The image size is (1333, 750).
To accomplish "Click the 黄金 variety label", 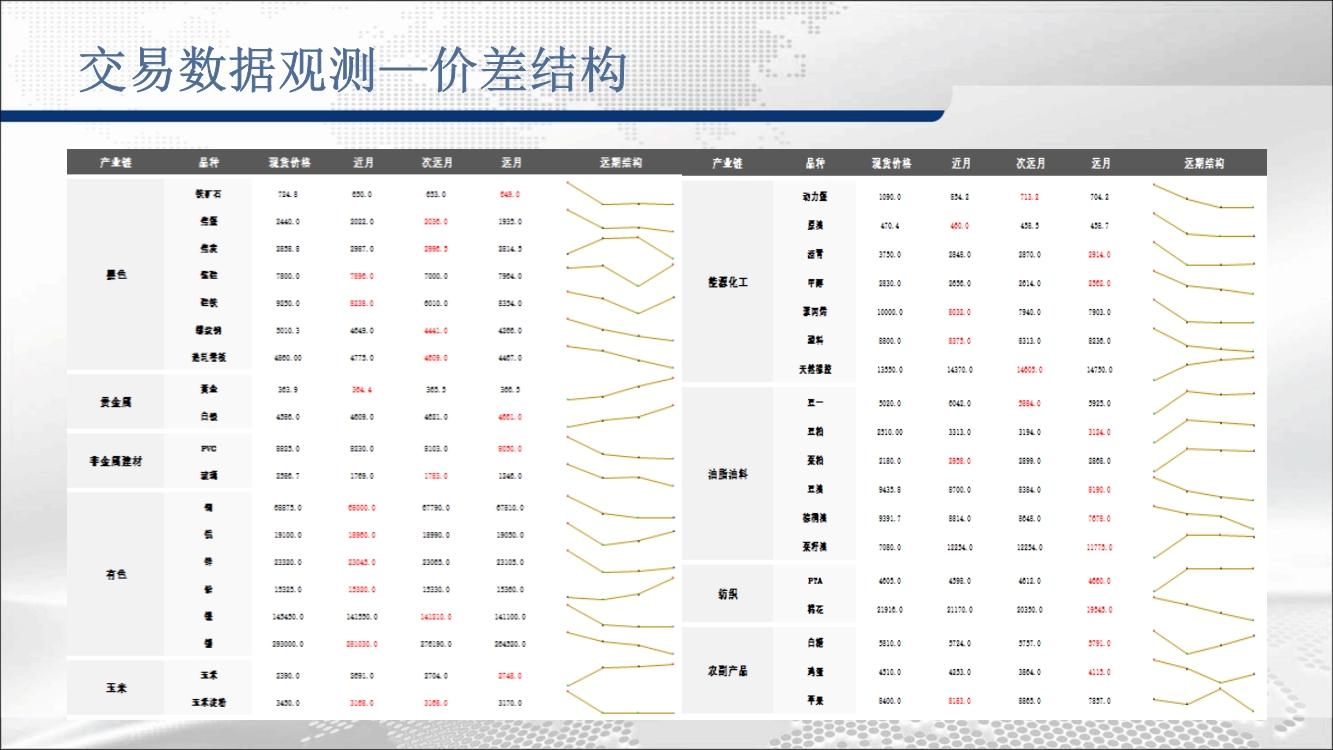I will click(208, 389).
